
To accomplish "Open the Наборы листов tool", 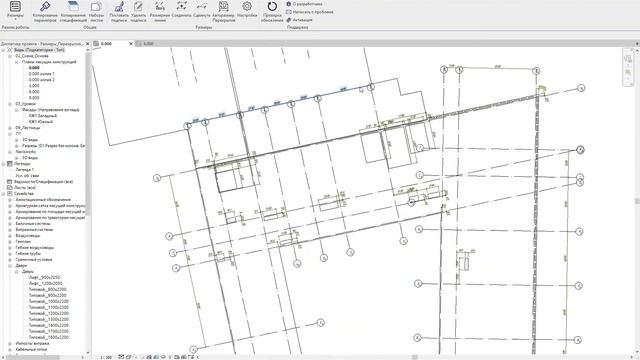I will coord(96,11).
